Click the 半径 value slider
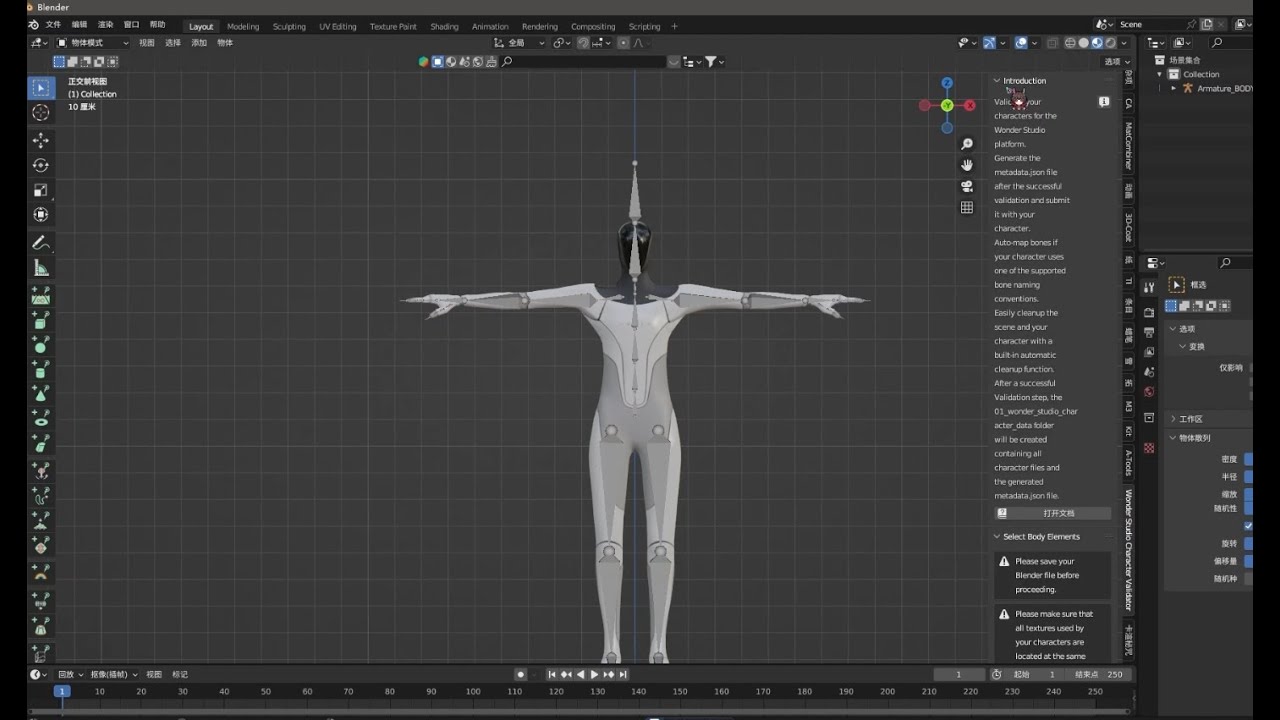The height and width of the screenshot is (720, 1280). click(x=1248, y=477)
